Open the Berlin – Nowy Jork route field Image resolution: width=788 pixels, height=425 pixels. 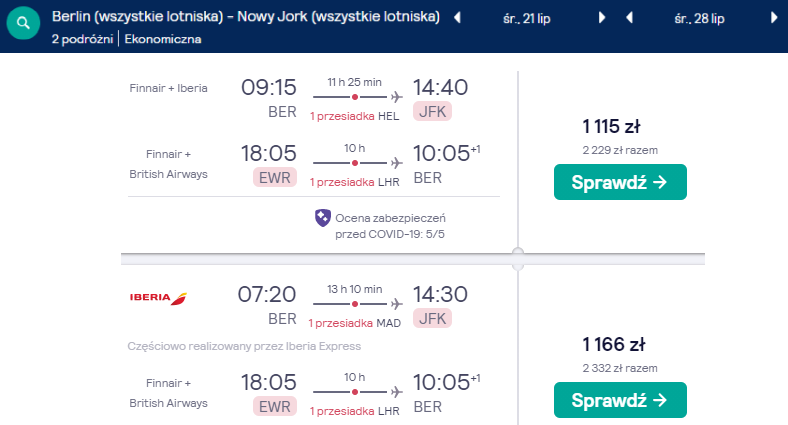coord(246,17)
